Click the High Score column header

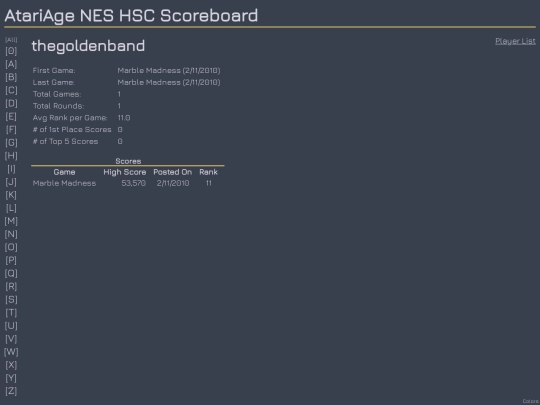tap(125, 172)
